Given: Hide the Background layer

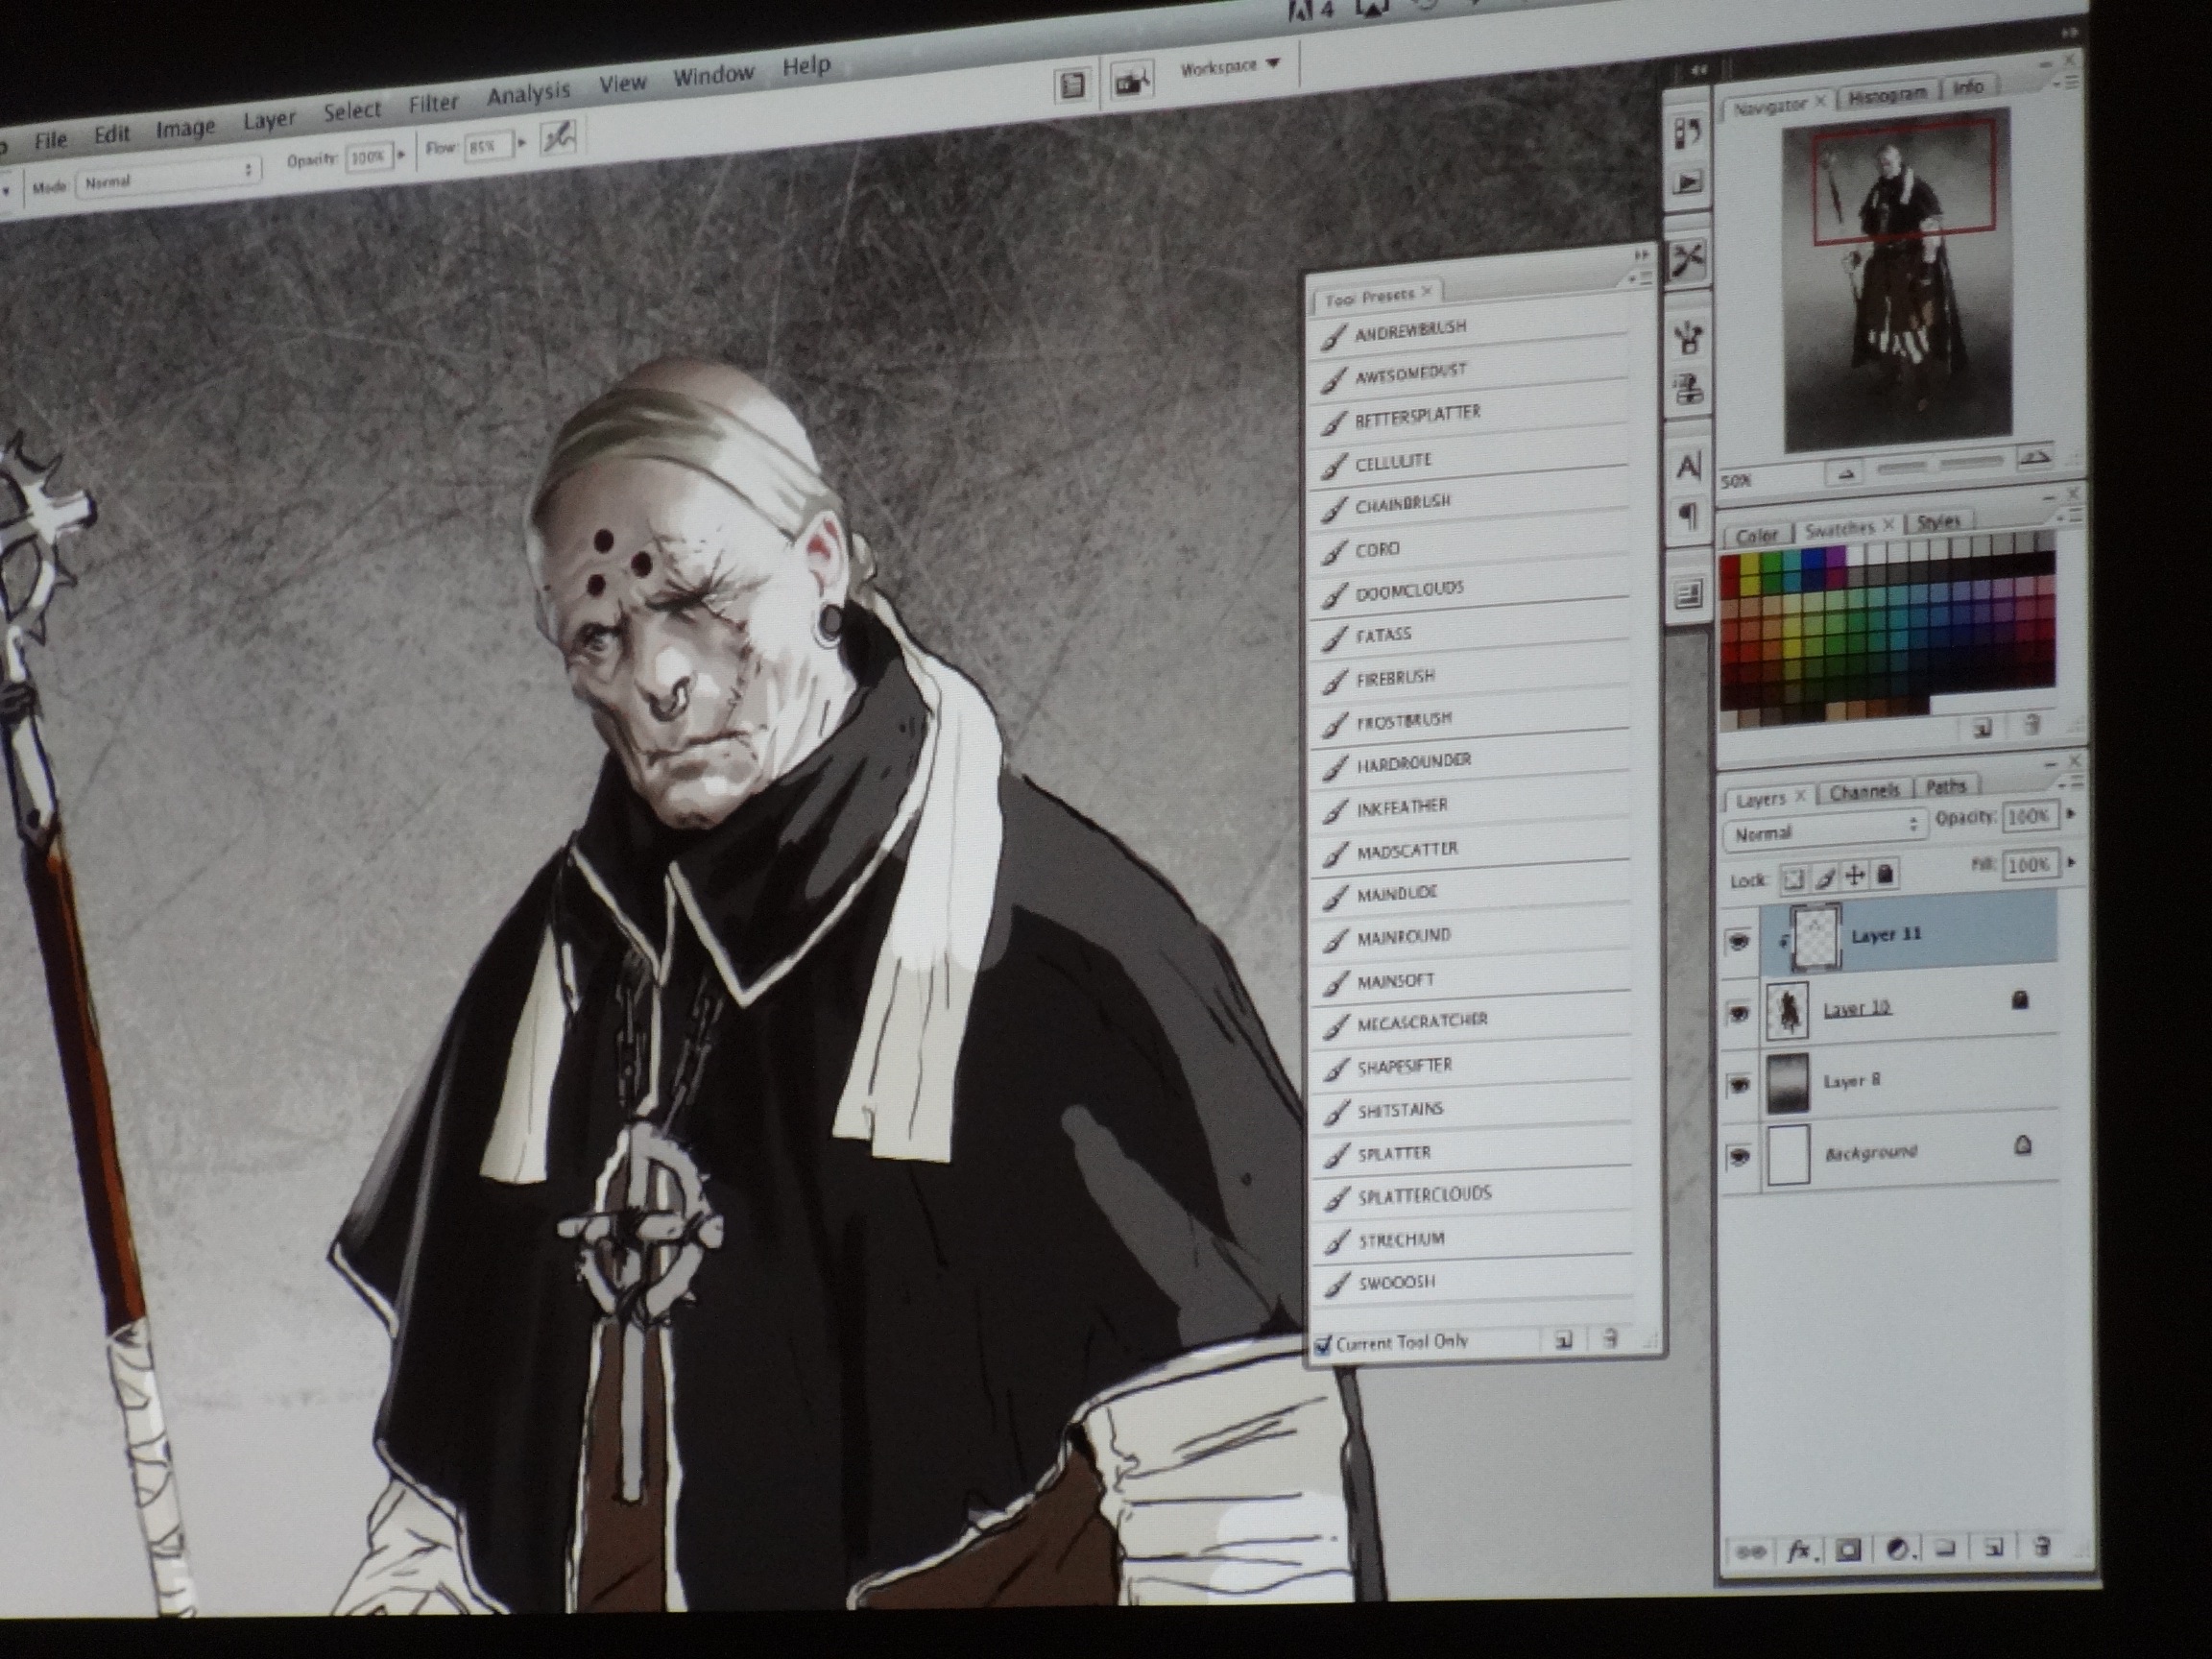Looking at the screenshot, I should coord(1740,1157).
